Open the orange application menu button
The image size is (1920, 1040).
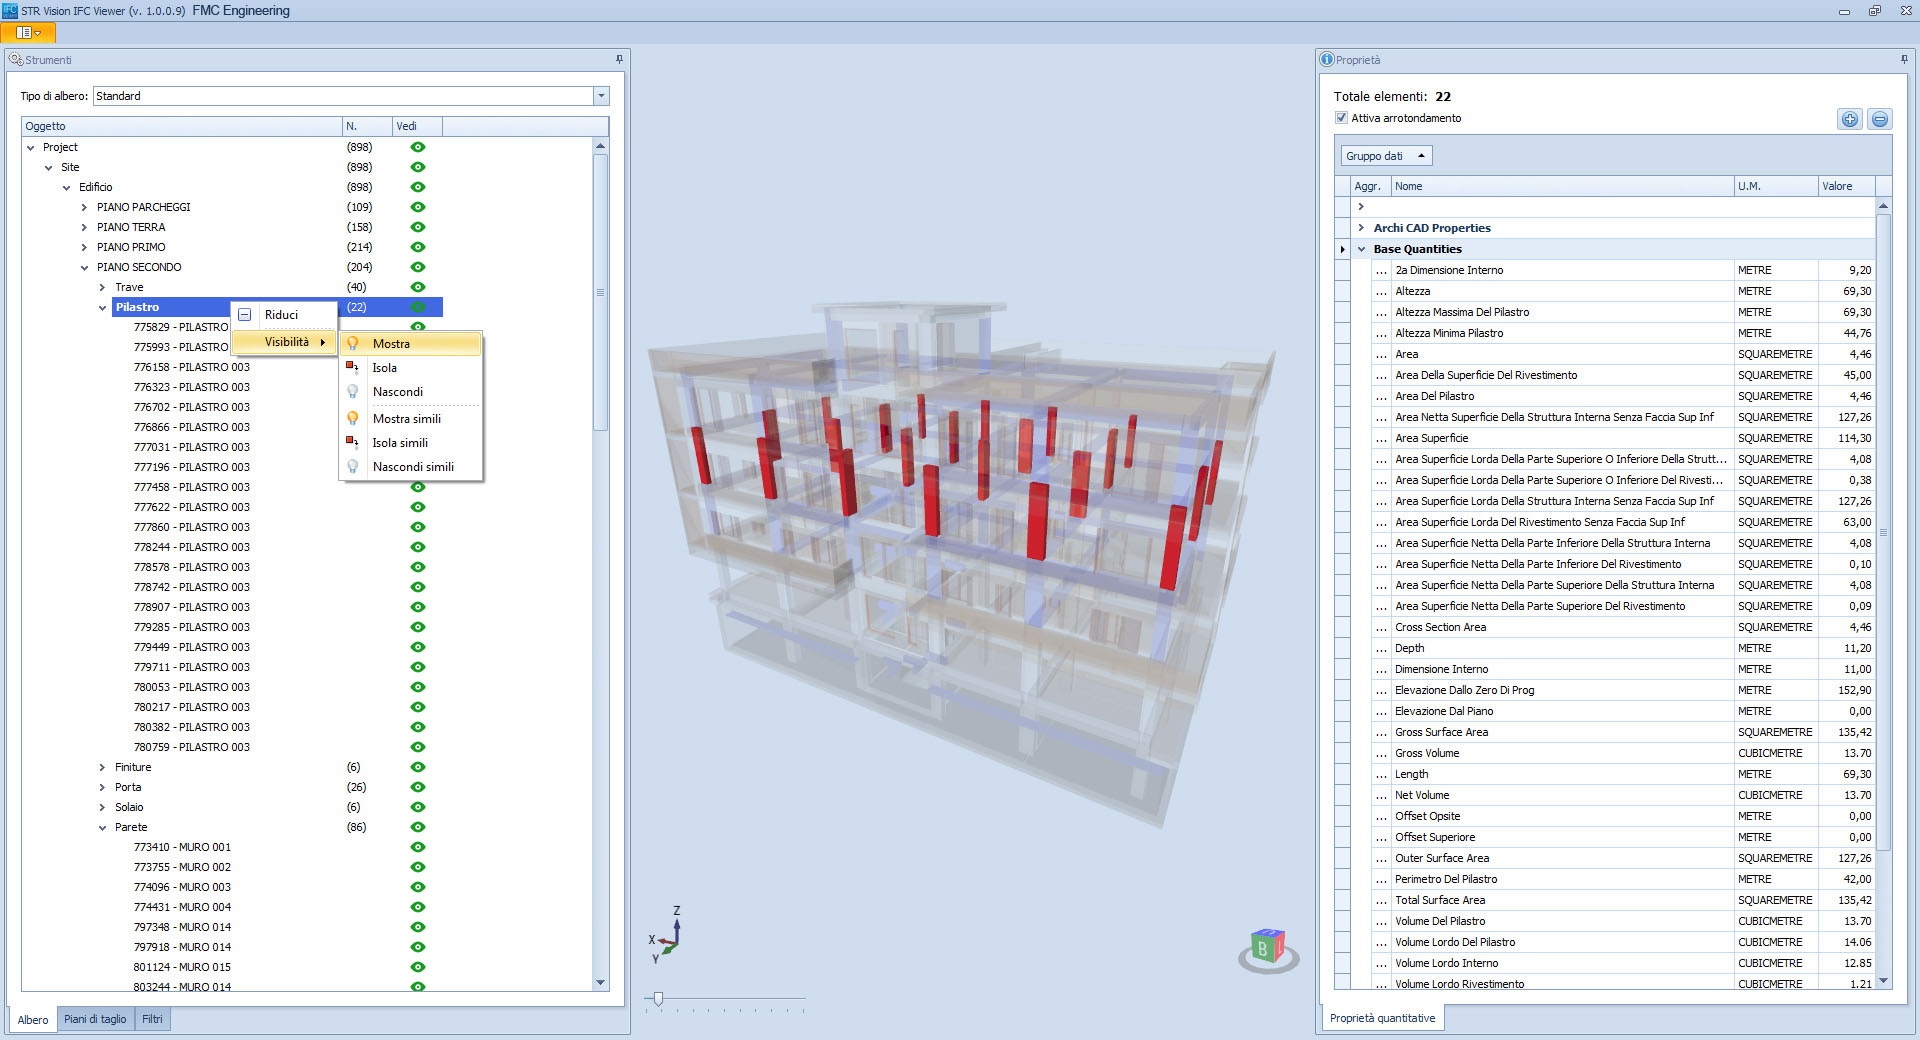pos(28,33)
